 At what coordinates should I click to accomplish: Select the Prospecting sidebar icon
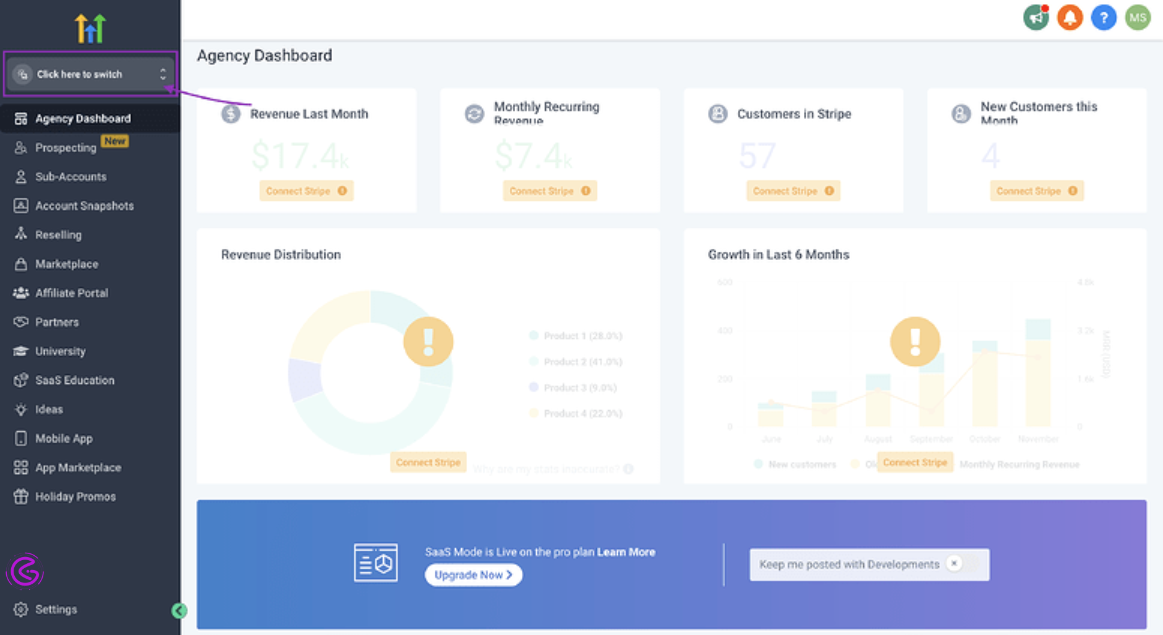tap(22, 147)
